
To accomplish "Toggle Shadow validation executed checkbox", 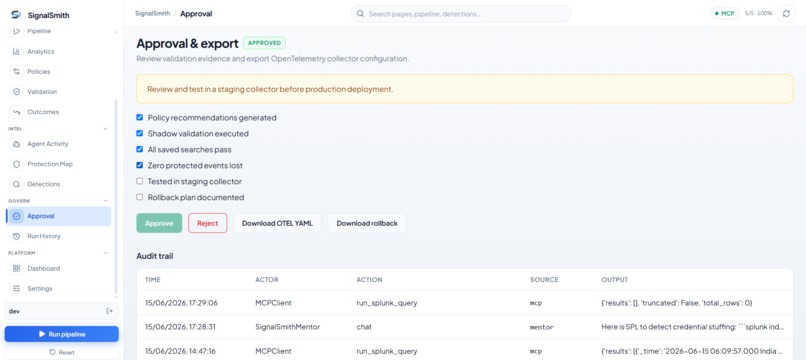I will pos(139,133).
